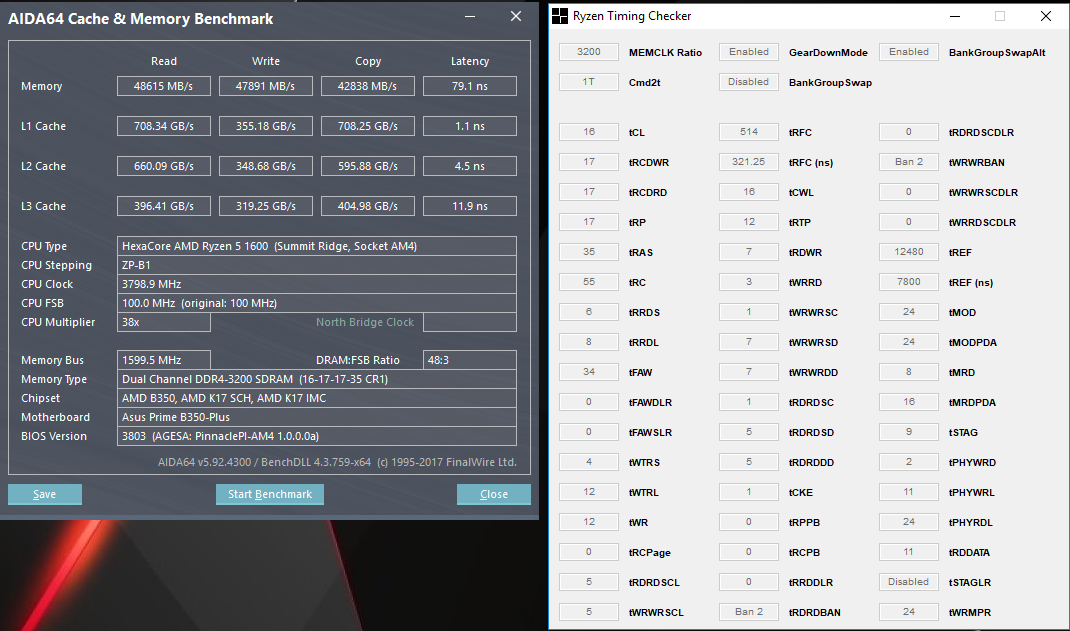
Task: Click CPU Clock value 3798.9 MHz
Action: (x=317, y=284)
